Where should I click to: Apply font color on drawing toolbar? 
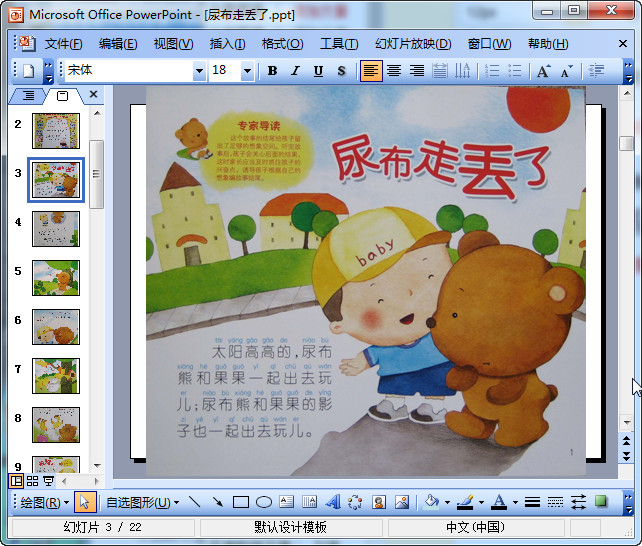[499, 502]
